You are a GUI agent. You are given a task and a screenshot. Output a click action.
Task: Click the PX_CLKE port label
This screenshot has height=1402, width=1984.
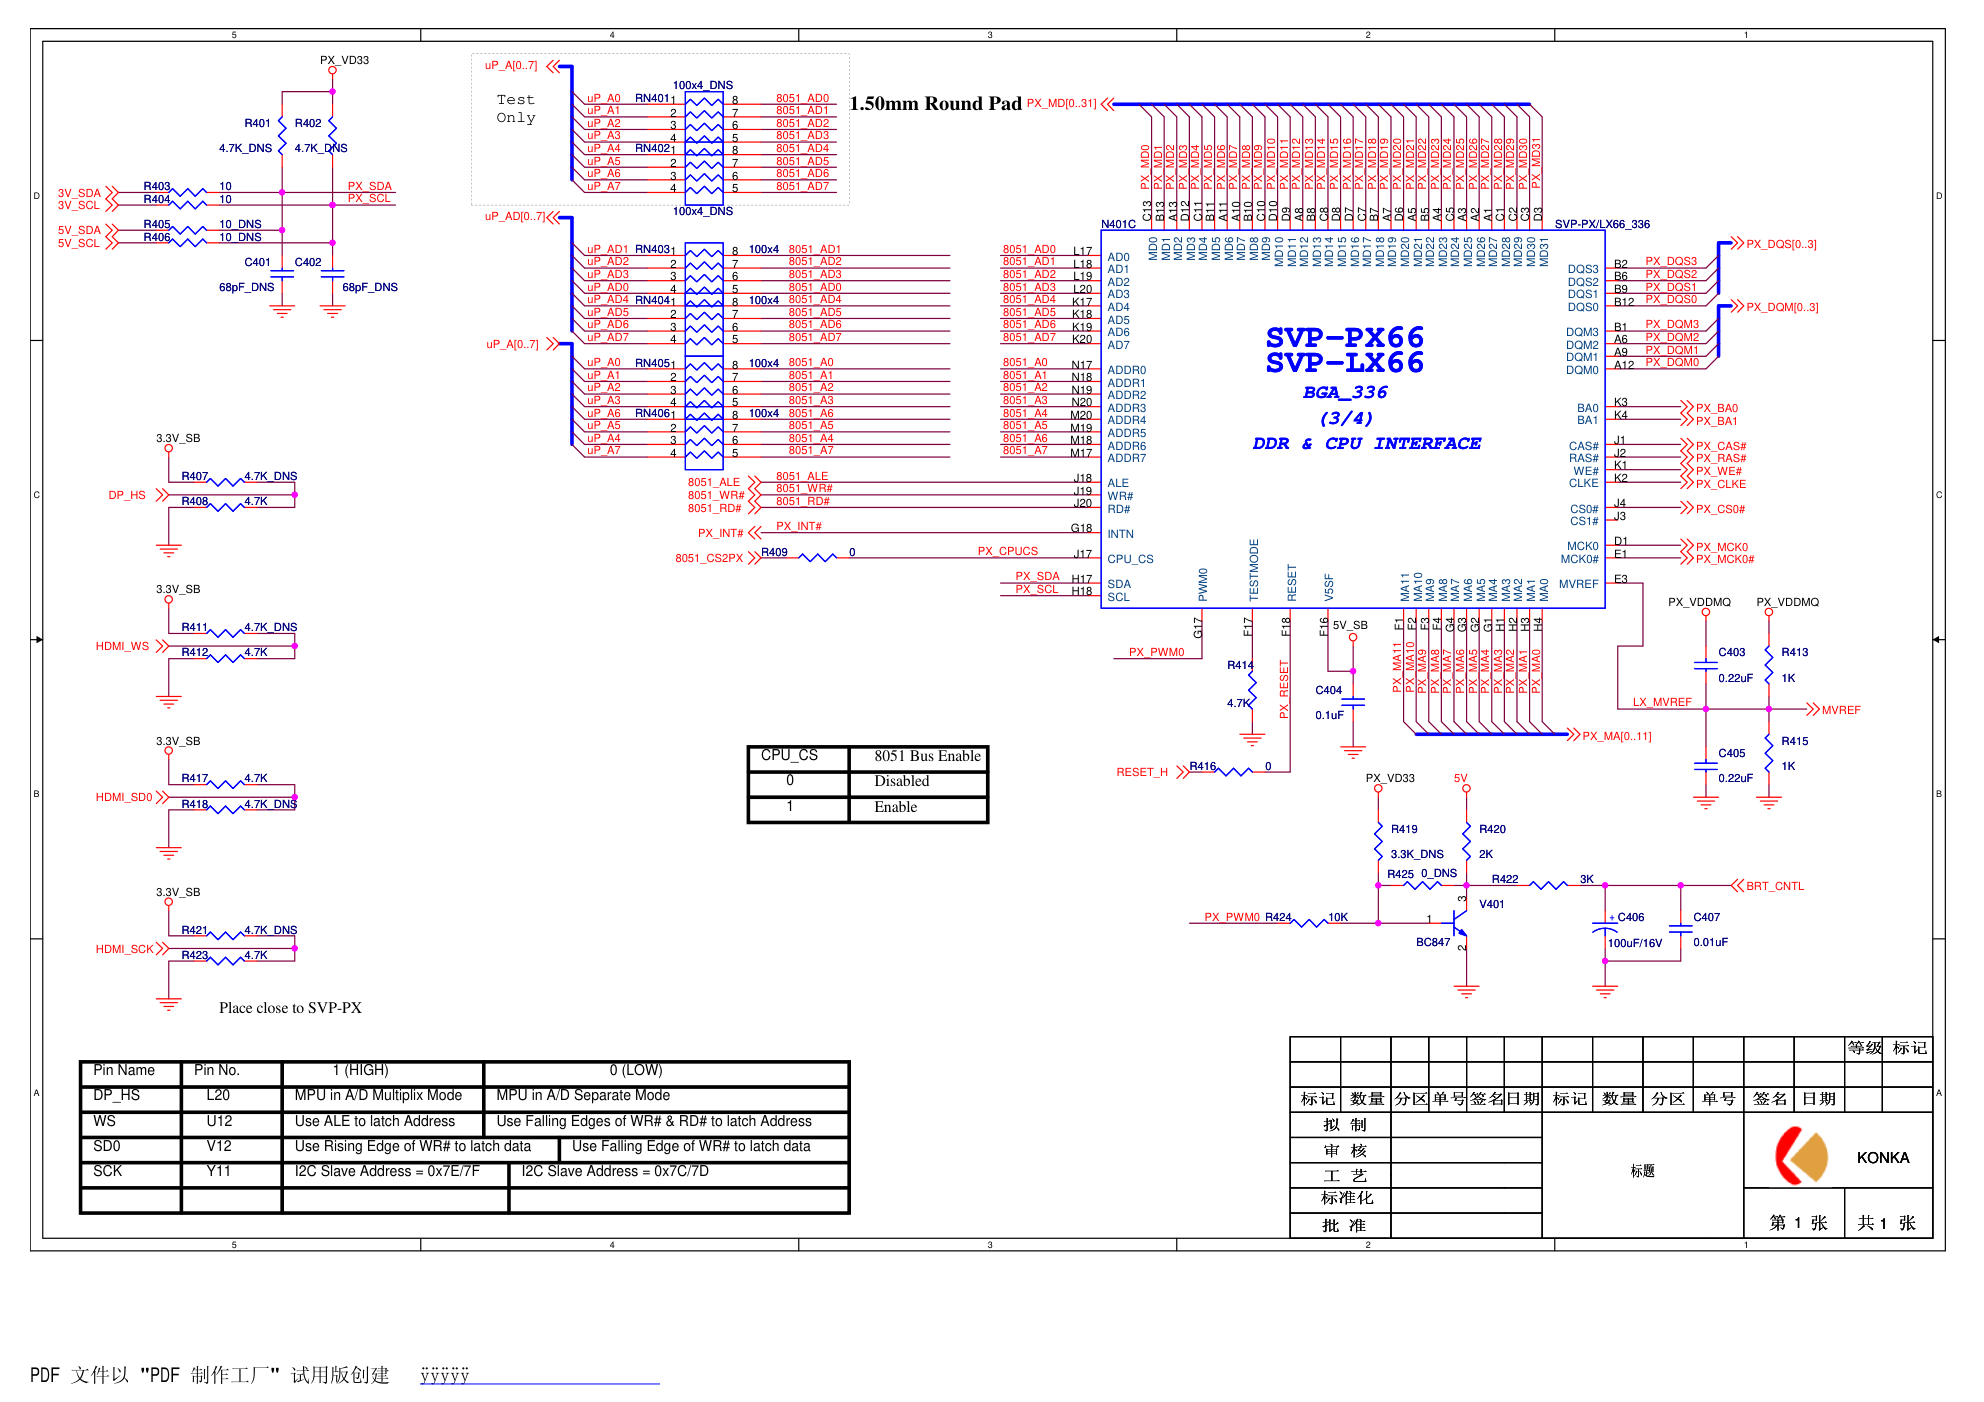tap(1721, 484)
